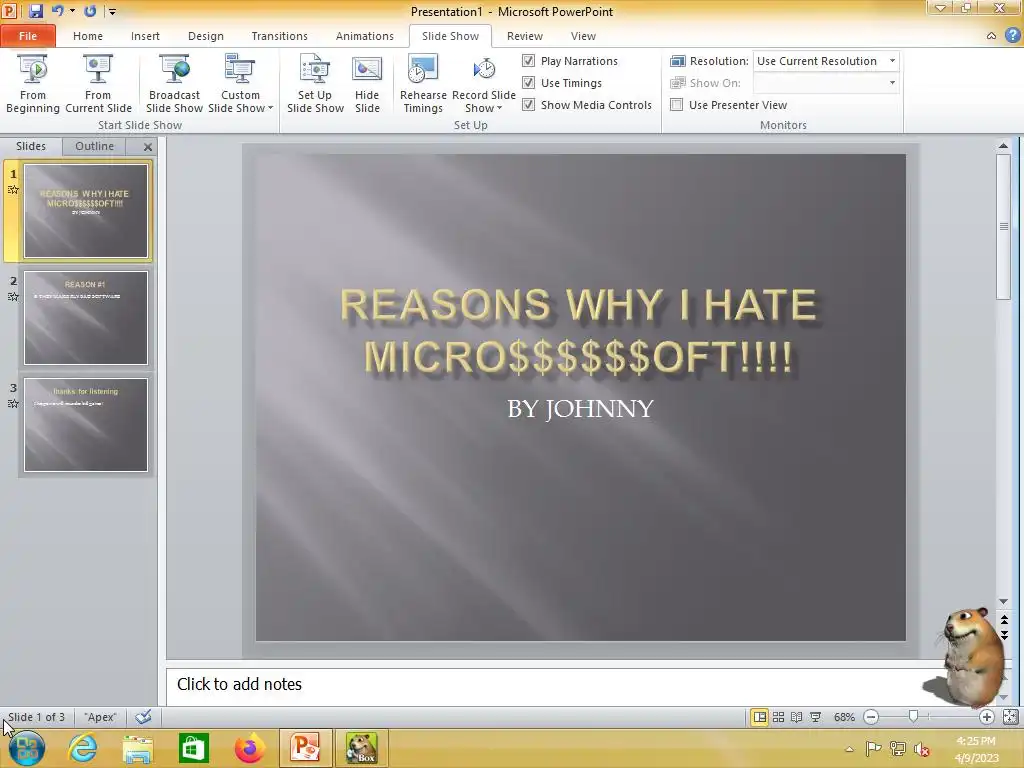Click animation star icon beside slide 3
Viewport: 1024px width, 768px height.
coord(13,404)
